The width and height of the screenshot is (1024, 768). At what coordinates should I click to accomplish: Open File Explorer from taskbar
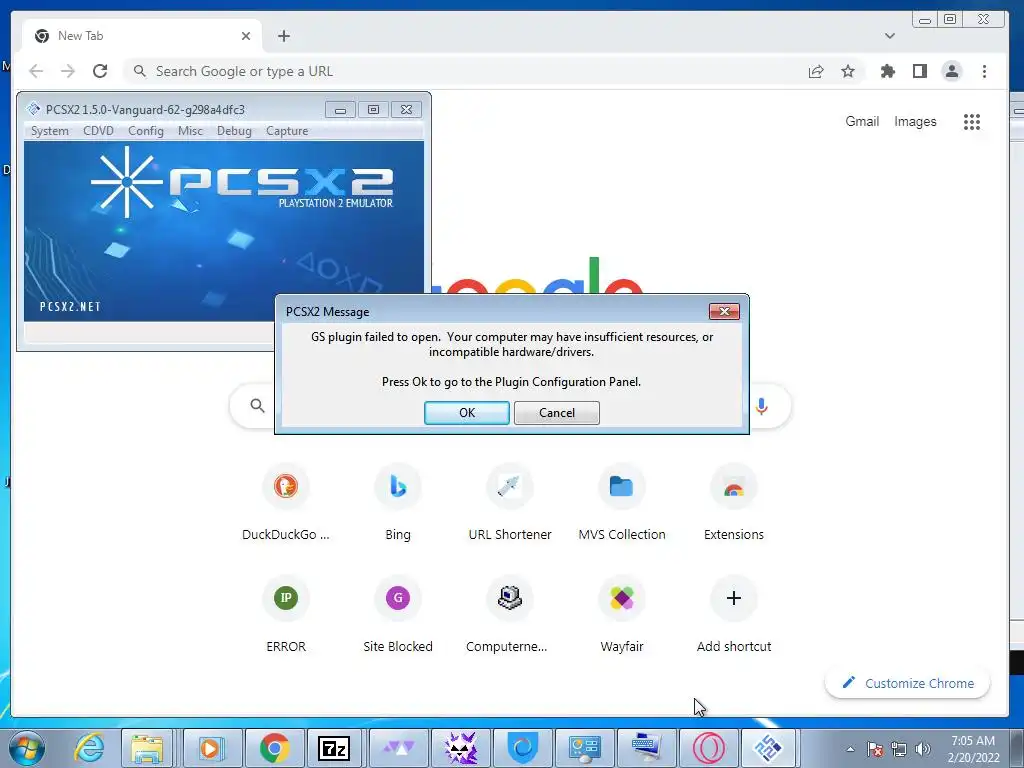pyautogui.click(x=148, y=748)
